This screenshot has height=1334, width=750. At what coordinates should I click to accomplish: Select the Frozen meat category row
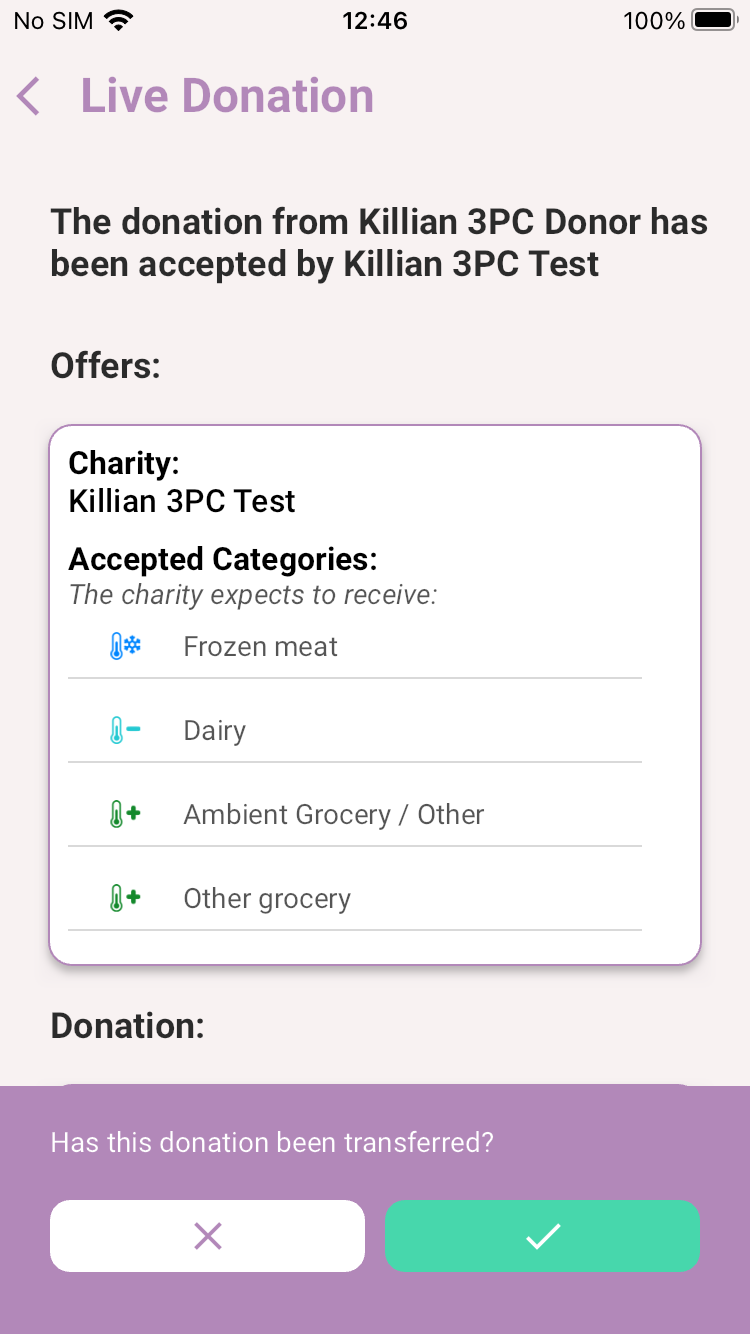[x=355, y=647]
